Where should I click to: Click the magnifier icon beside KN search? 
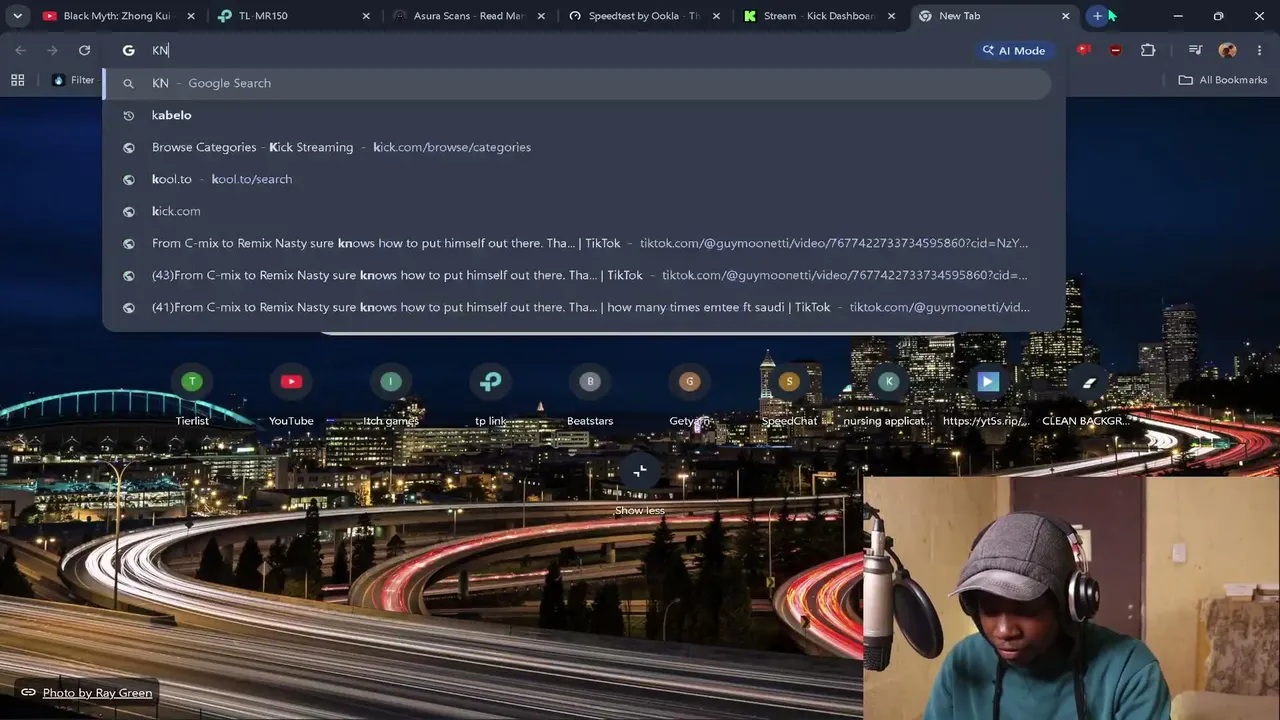(128, 83)
